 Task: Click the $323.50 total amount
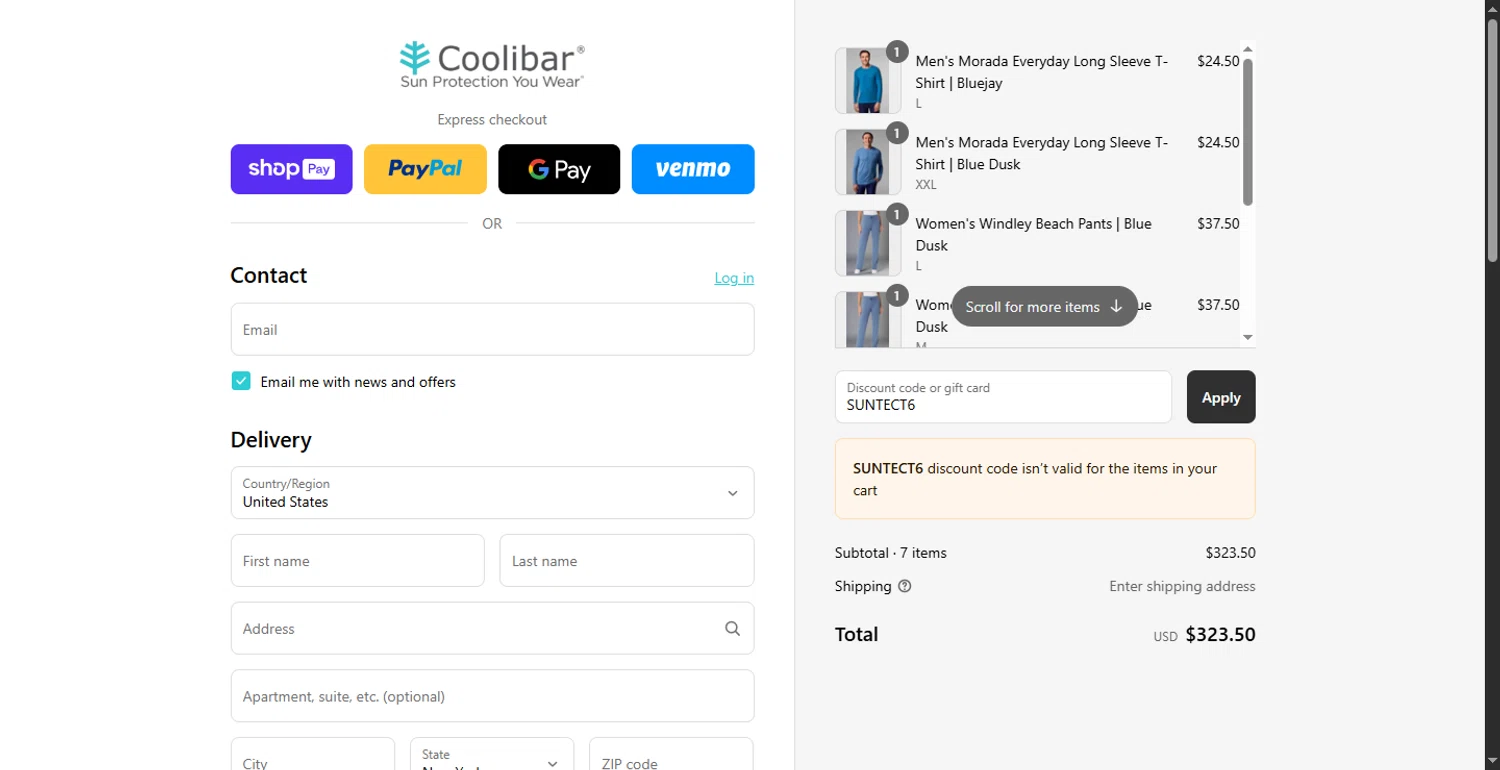(x=1220, y=635)
